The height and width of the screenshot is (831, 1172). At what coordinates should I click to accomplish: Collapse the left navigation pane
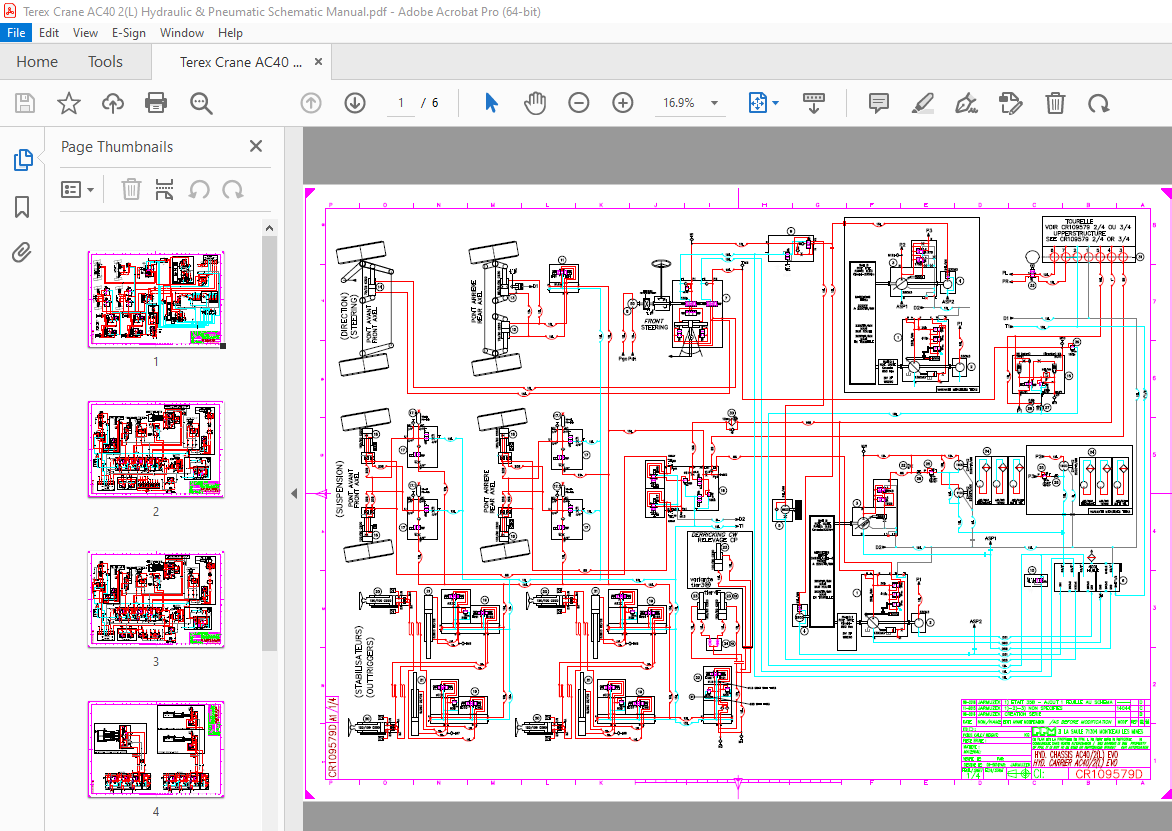[x=294, y=493]
